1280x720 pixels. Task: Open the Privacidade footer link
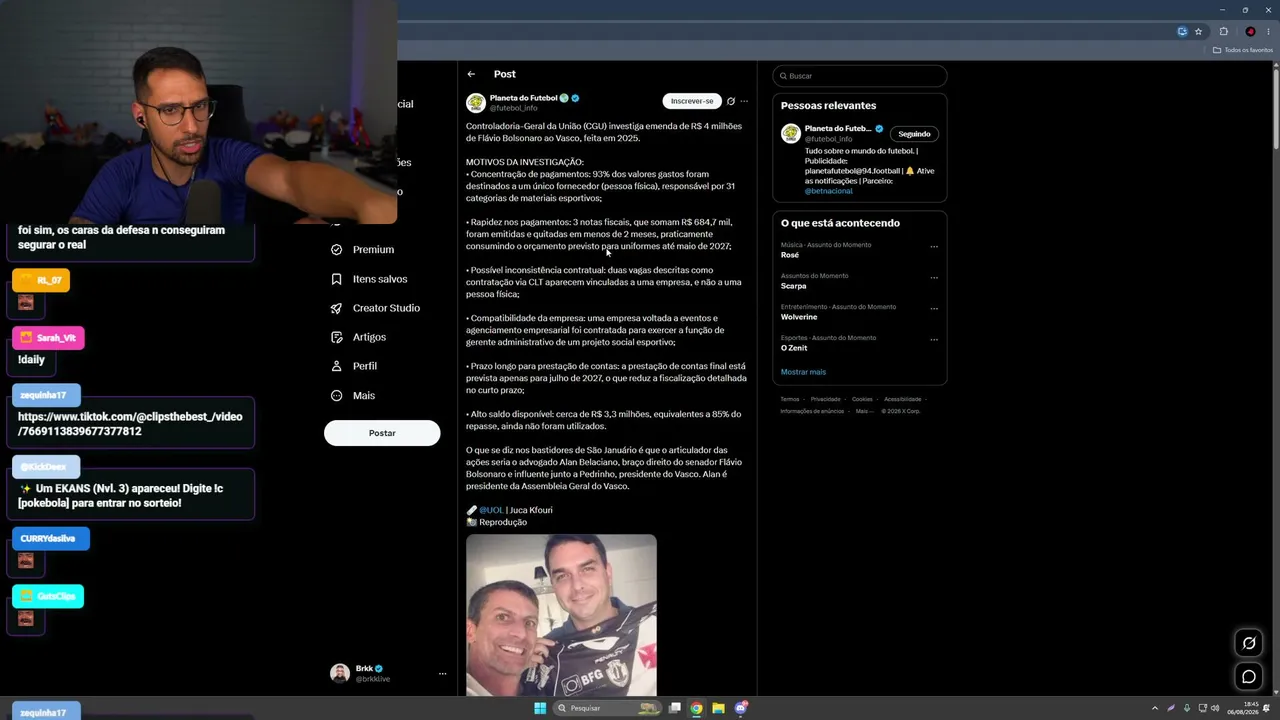click(825, 399)
